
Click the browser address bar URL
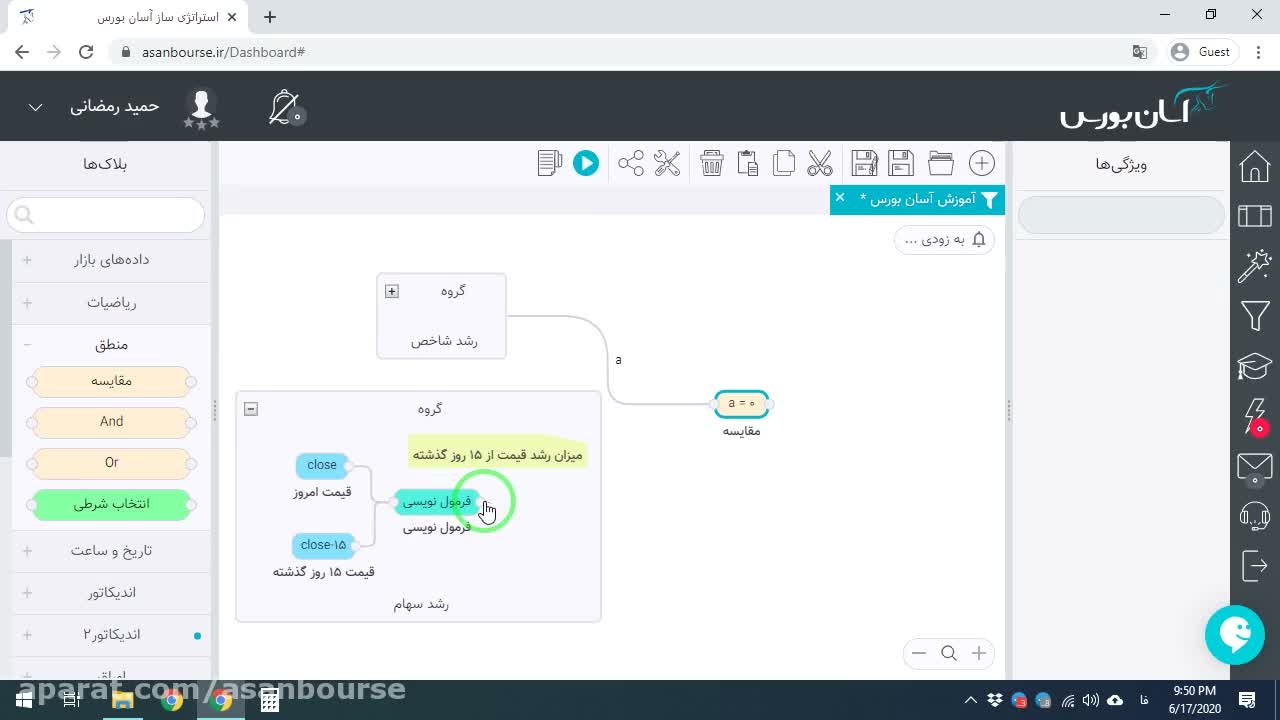pos(223,52)
